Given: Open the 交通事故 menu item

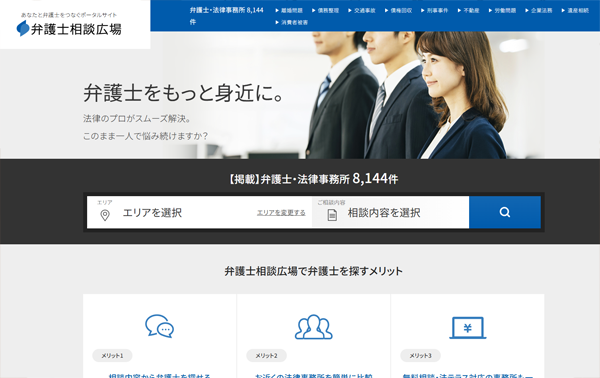Looking at the screenshot, I should coord(362,11).
